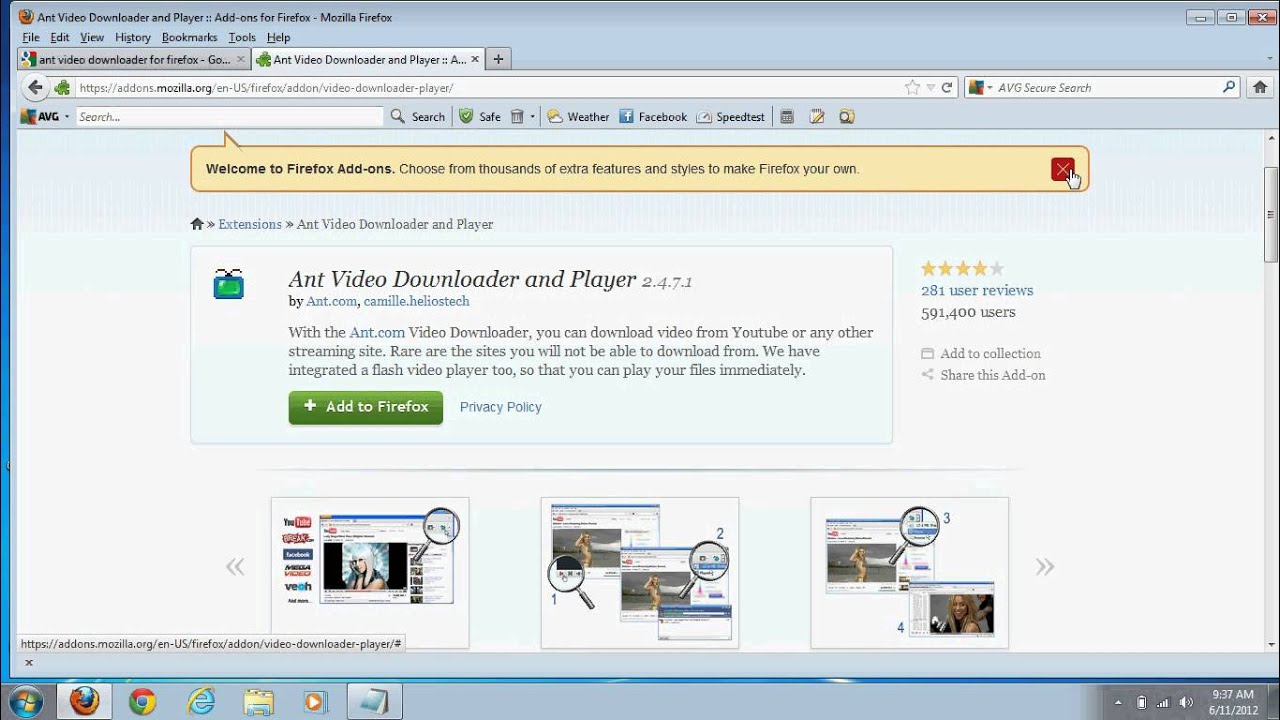Open the calculator icon in AVG toolbar
This screenshot has width=1280, height=720.
(x=787, y=116)
